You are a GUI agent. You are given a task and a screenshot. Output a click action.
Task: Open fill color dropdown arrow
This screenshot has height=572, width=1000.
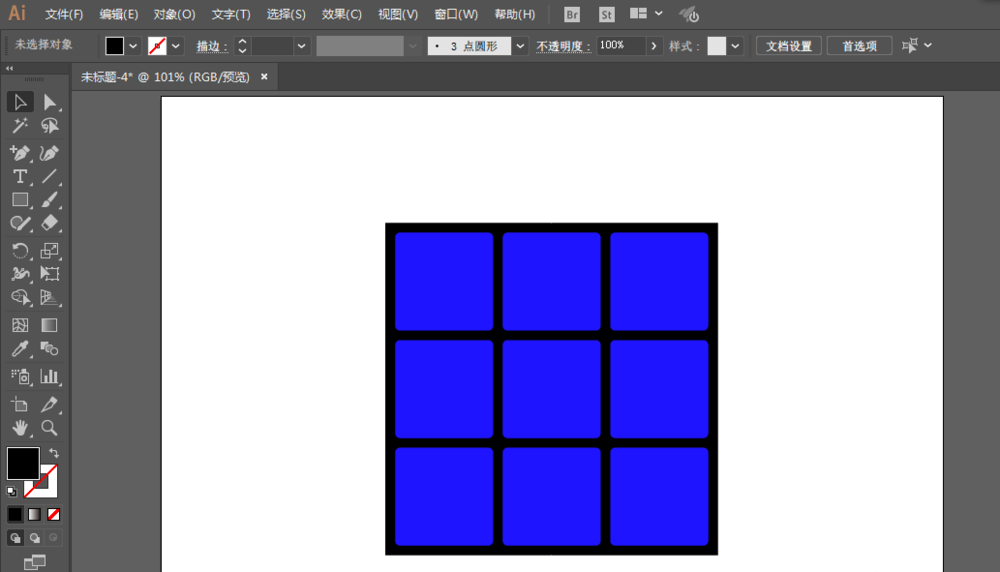pyautogui.click(x=133, y=46)
